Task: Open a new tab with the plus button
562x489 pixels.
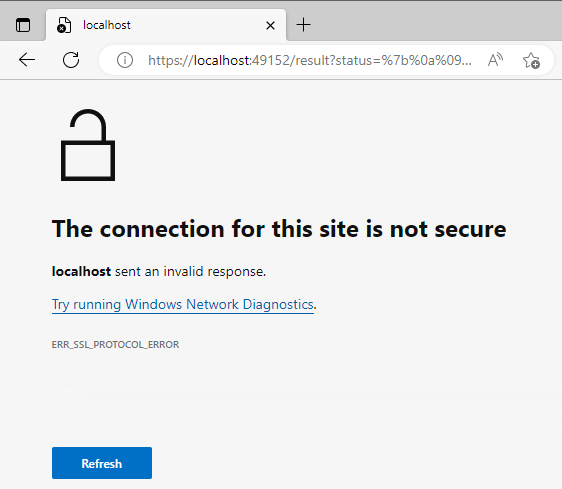Action: [x=304, y=25]
